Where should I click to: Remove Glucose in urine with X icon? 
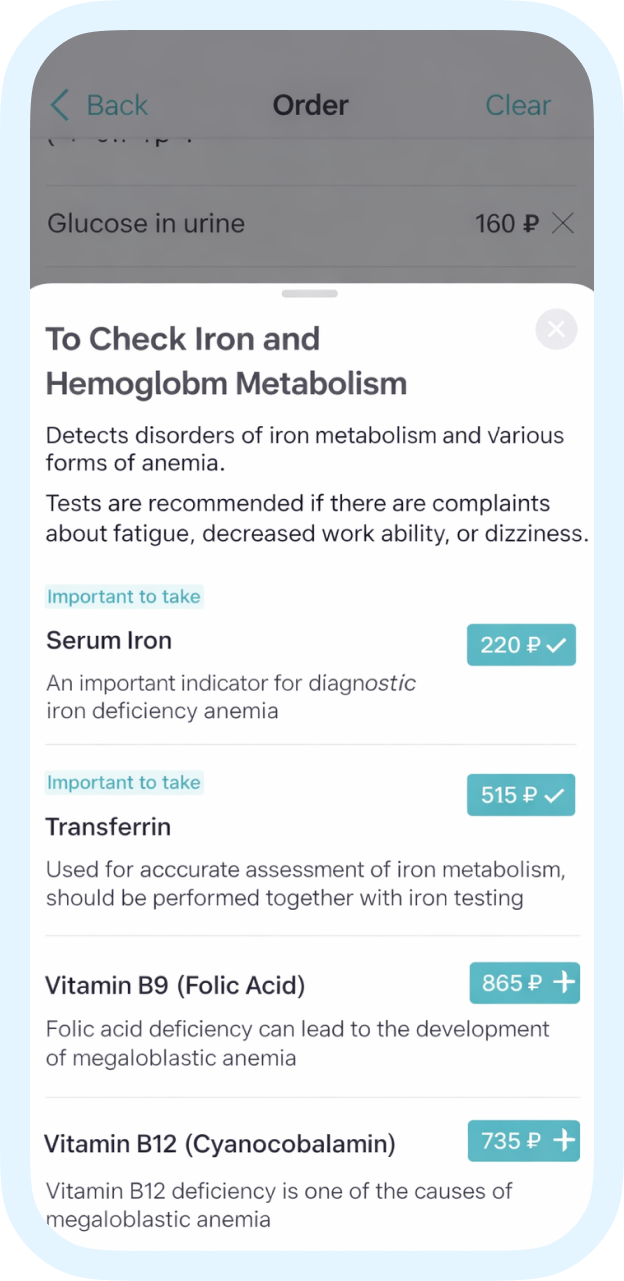click(564, 223)
